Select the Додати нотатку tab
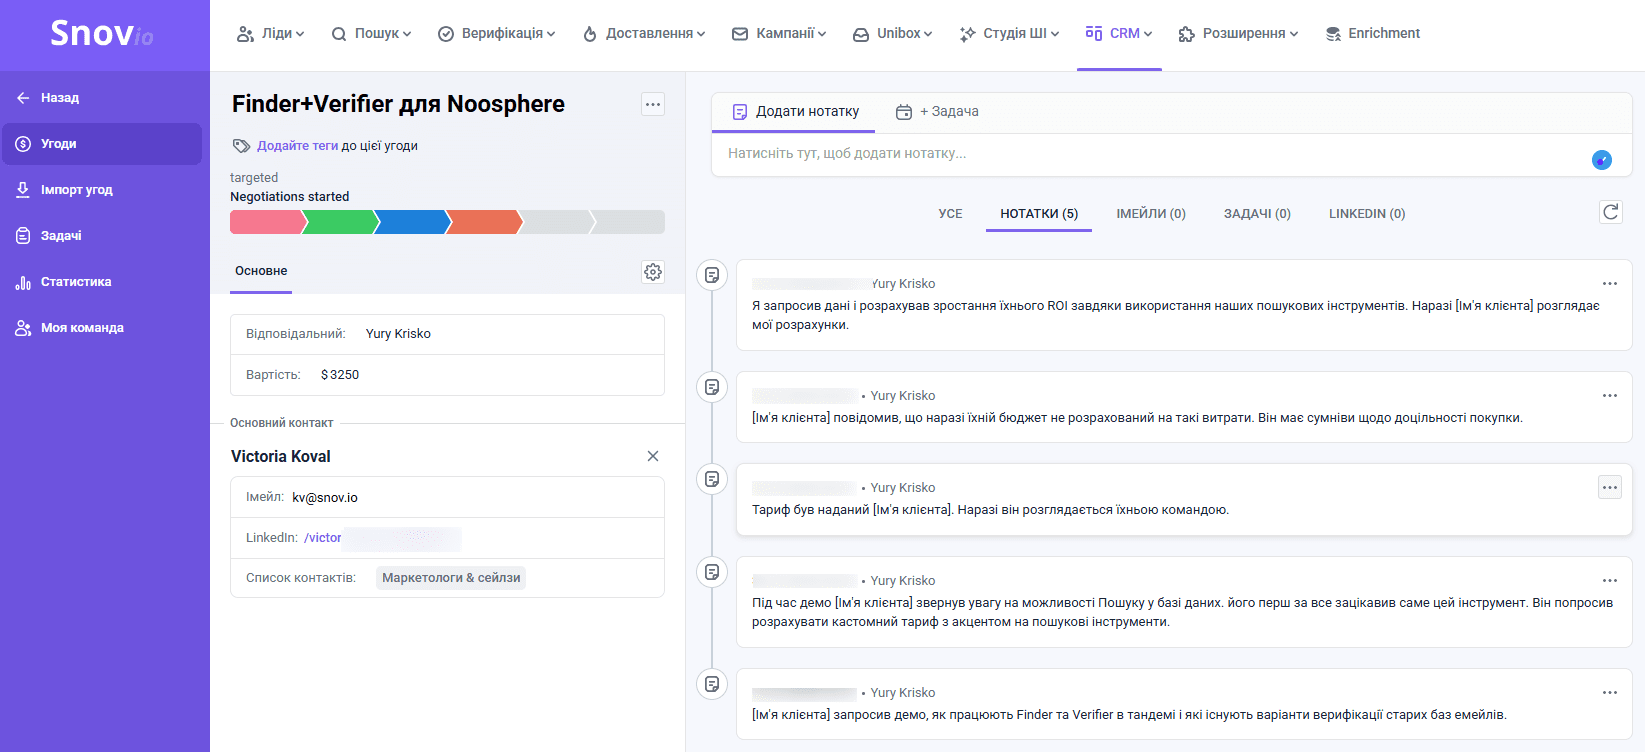Viewport: 1645px width, 752px height. 795,112
